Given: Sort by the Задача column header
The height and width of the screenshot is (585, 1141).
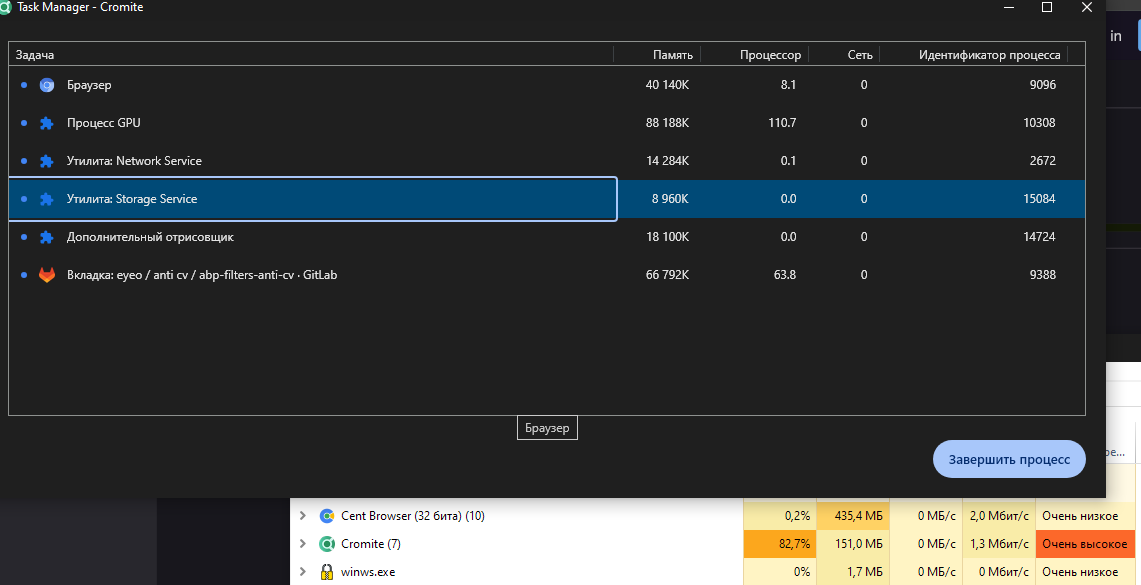Looking at the screenshot, I should pos(35,55).
